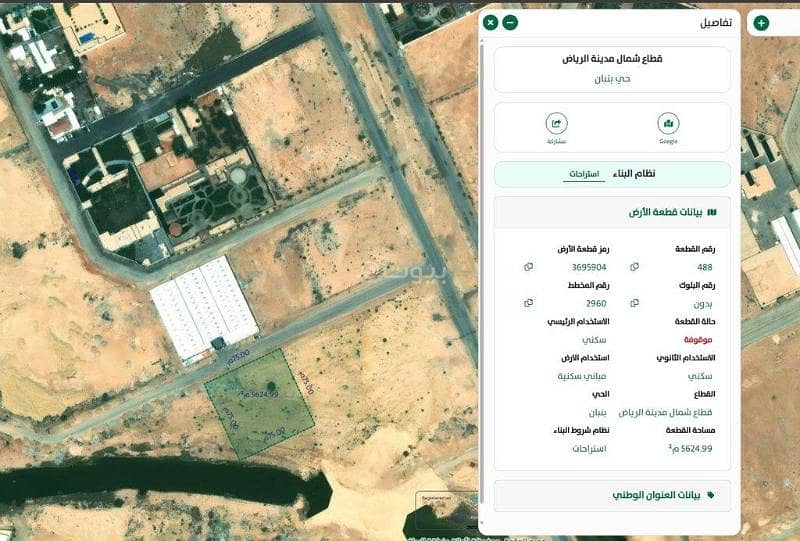This screenshot has height=541, width=800.
Task: Close the تفاصيل details panel
Action: tap(490, 22)
